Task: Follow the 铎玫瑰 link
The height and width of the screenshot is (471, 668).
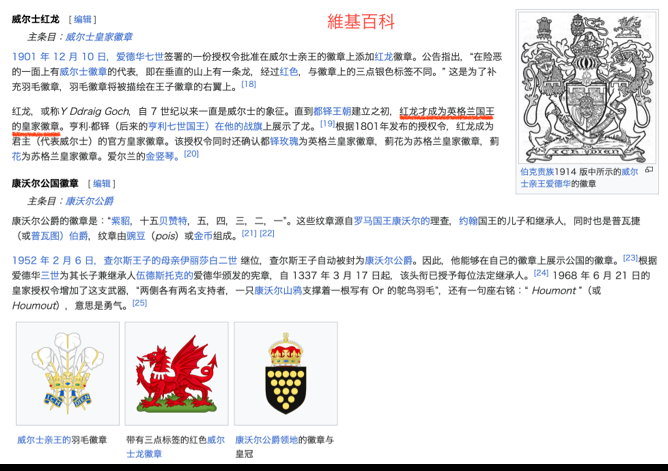Action: pos(284,141)
